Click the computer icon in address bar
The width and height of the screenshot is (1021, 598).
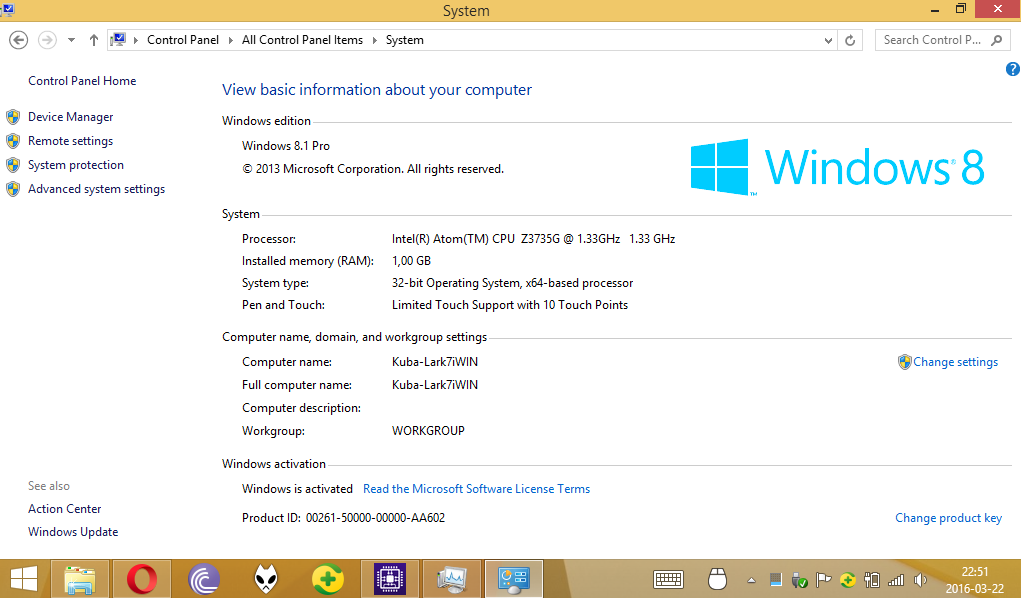tap(118, 40)
